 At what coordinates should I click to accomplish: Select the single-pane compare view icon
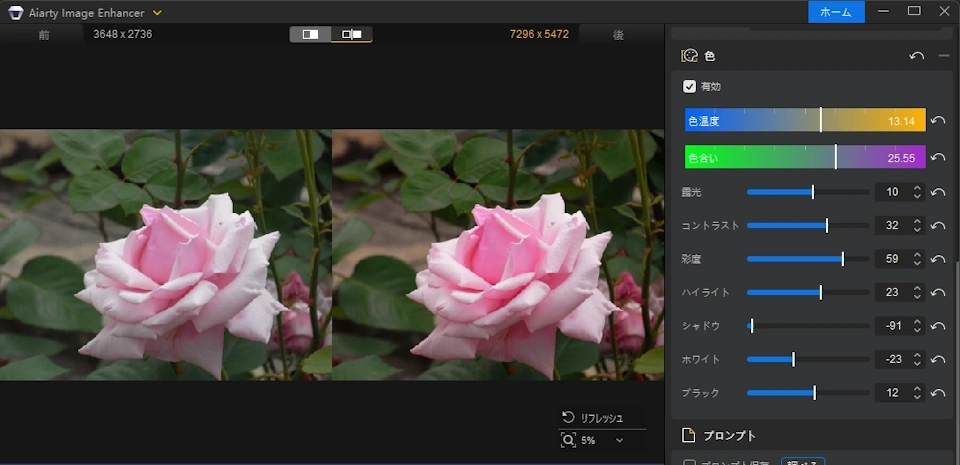tap(310, 34)
